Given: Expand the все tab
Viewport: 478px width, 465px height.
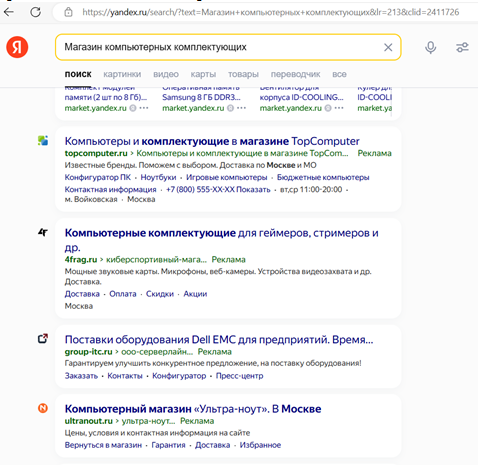Looking at the screenshot, I should (x=339, y=74).
